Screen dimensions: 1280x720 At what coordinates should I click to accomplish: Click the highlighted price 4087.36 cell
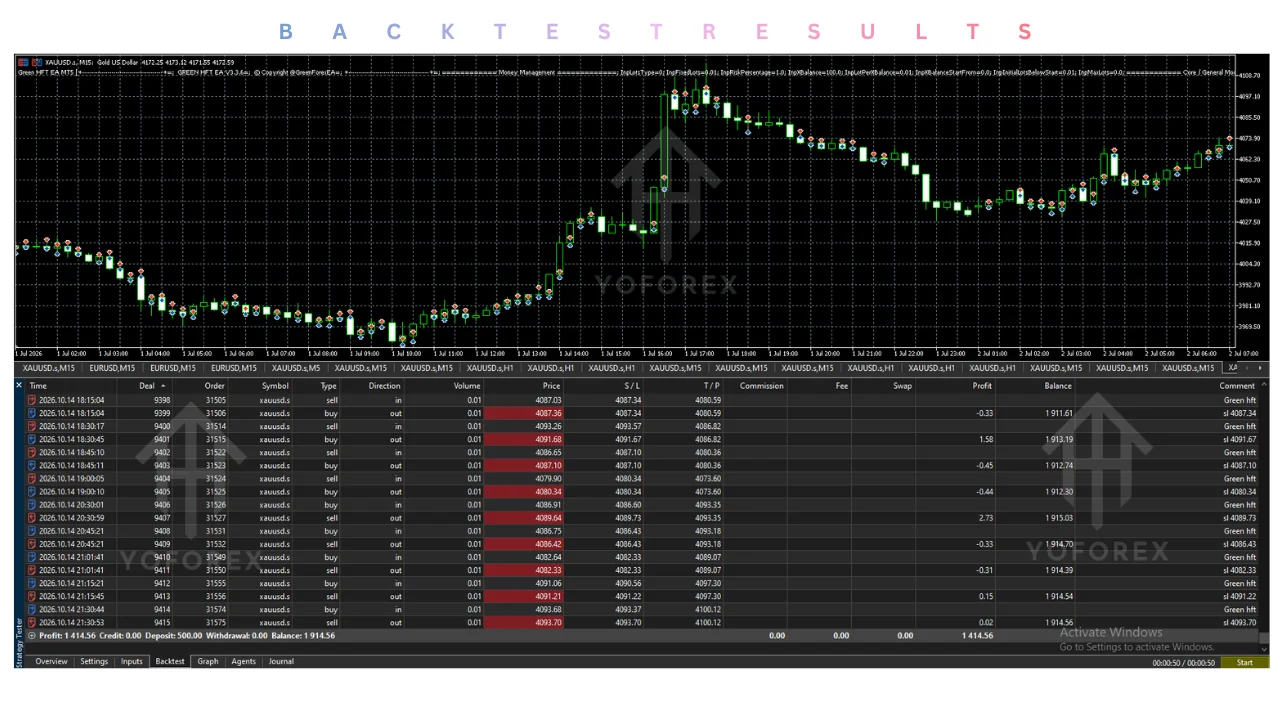[x=524, y=413]
